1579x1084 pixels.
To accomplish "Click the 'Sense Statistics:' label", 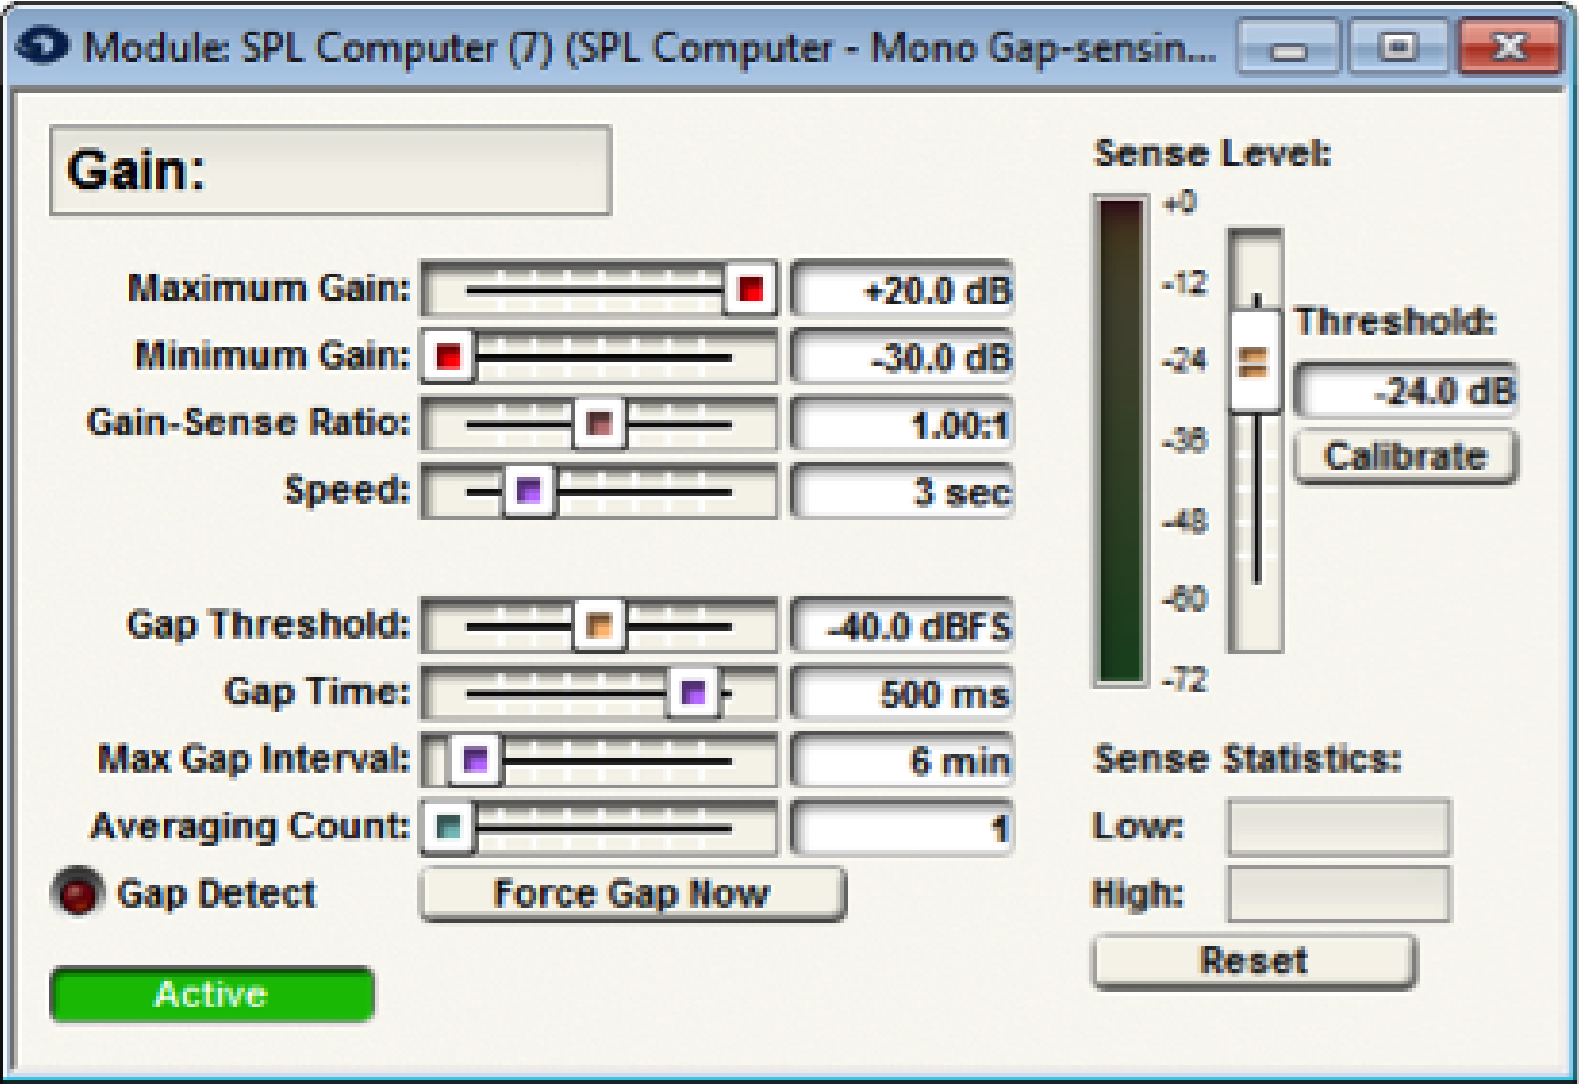I will tap(1248, 759).
